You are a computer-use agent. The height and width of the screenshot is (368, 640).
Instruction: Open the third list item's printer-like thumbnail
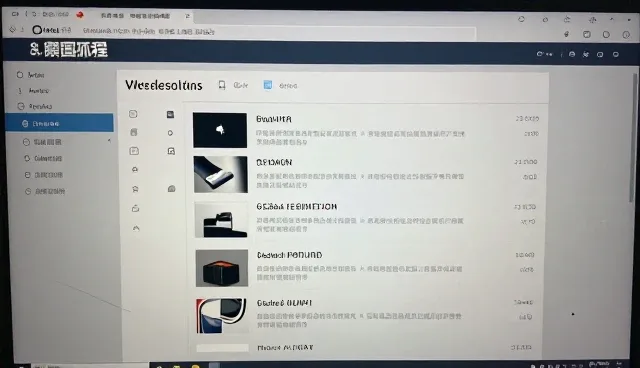(x=221, y=220)
